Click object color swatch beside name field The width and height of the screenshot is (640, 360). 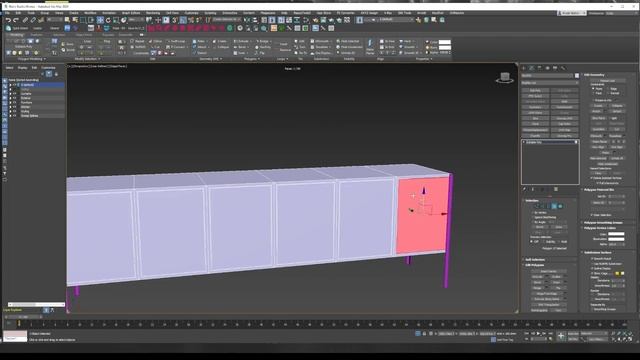[x=577, y=76]
